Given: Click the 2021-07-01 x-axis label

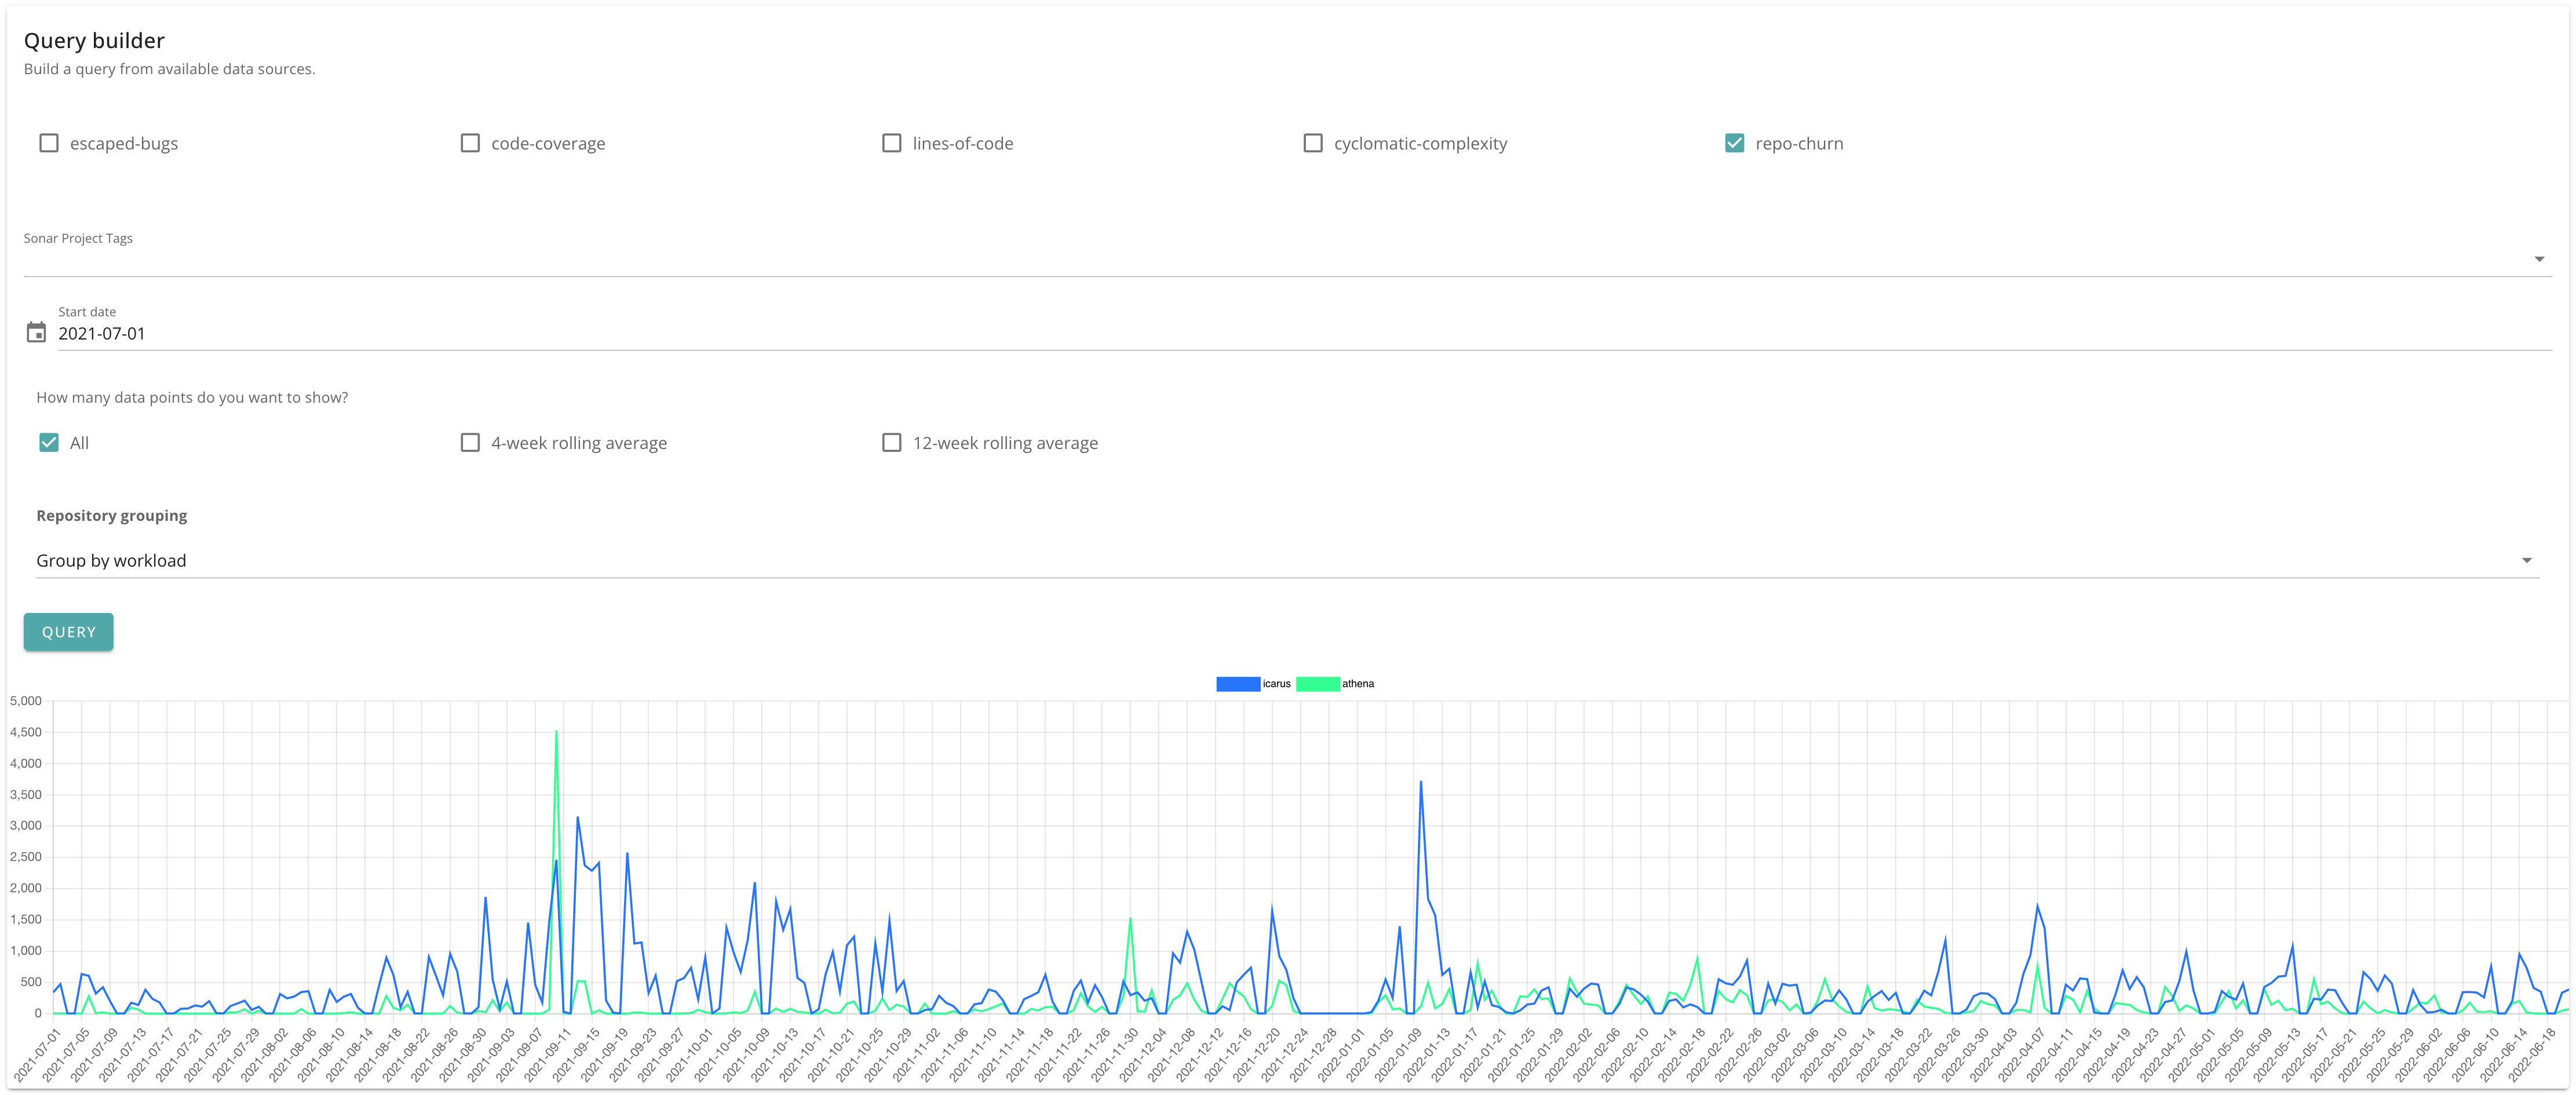Looking at the screenshot, I should pos(36,1055).
